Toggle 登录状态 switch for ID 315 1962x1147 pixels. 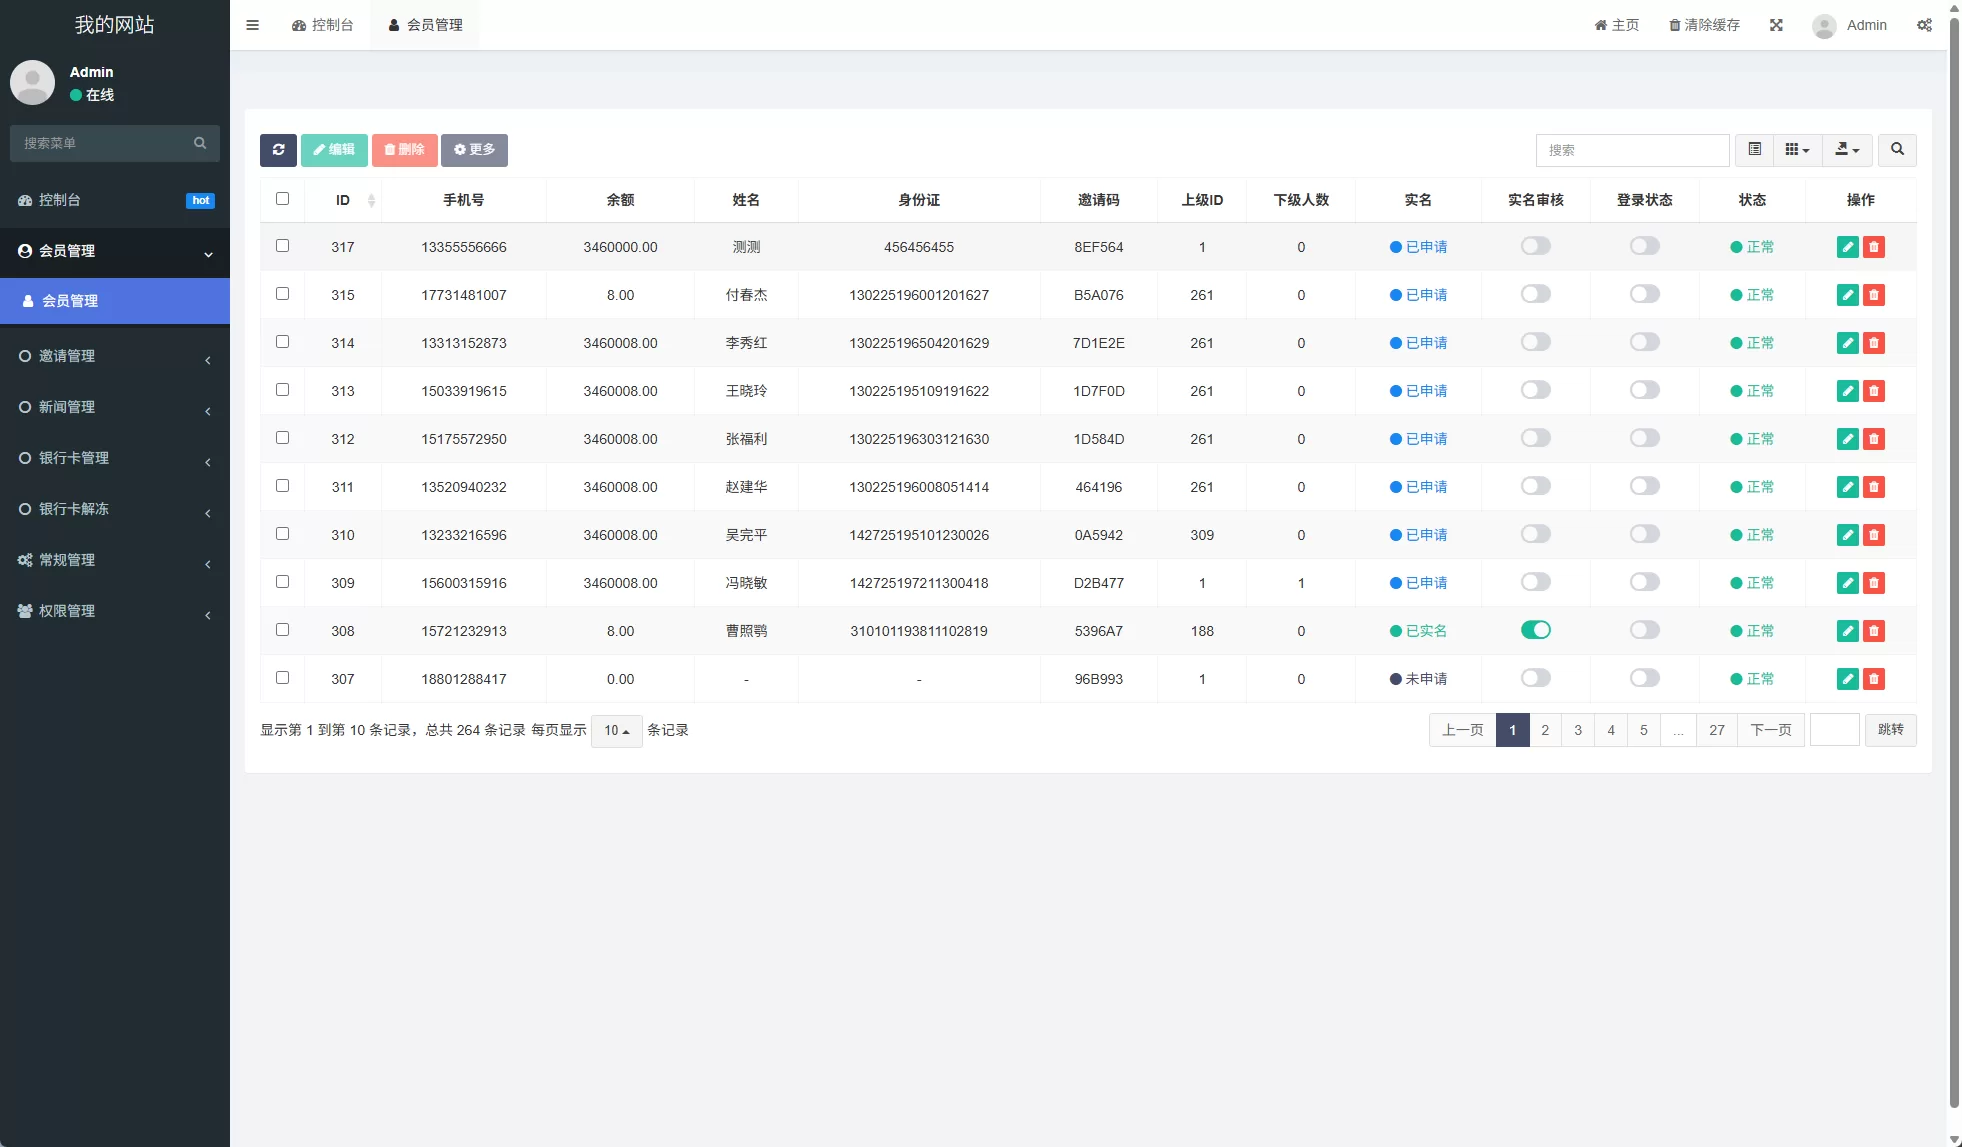click(1644, 294)
